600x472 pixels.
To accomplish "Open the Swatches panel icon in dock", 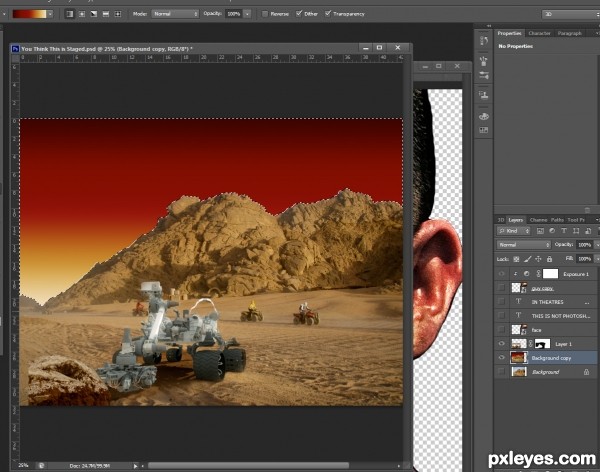I will click(484, 131).
